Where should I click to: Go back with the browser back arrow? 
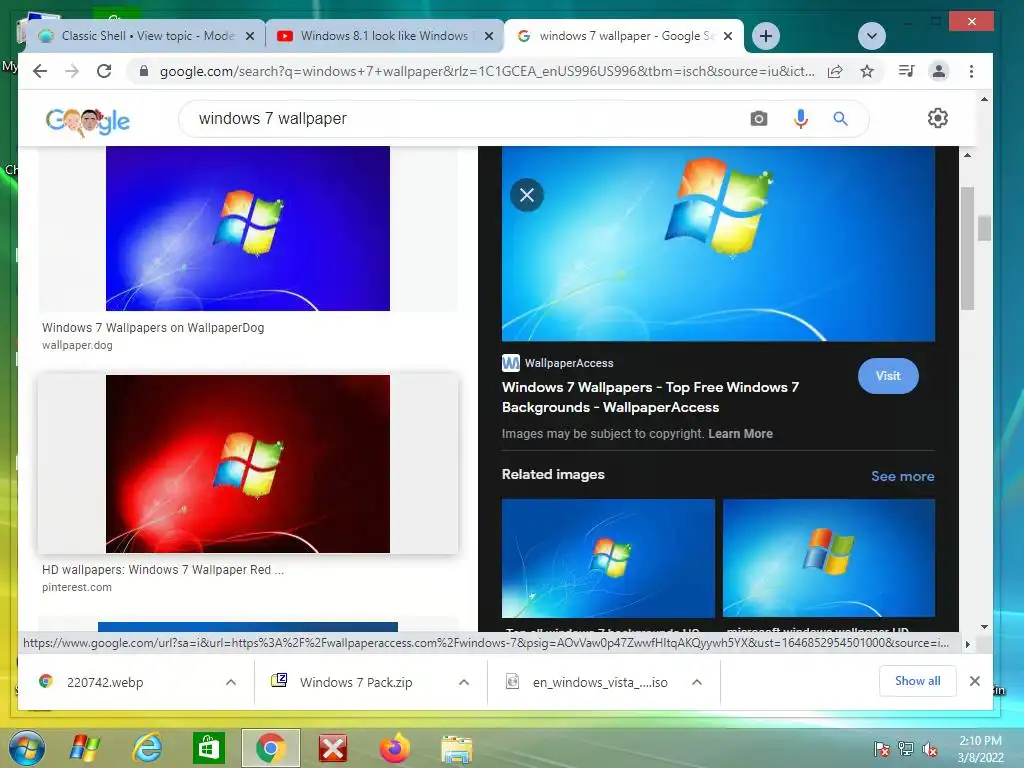(x=40, y=71)
